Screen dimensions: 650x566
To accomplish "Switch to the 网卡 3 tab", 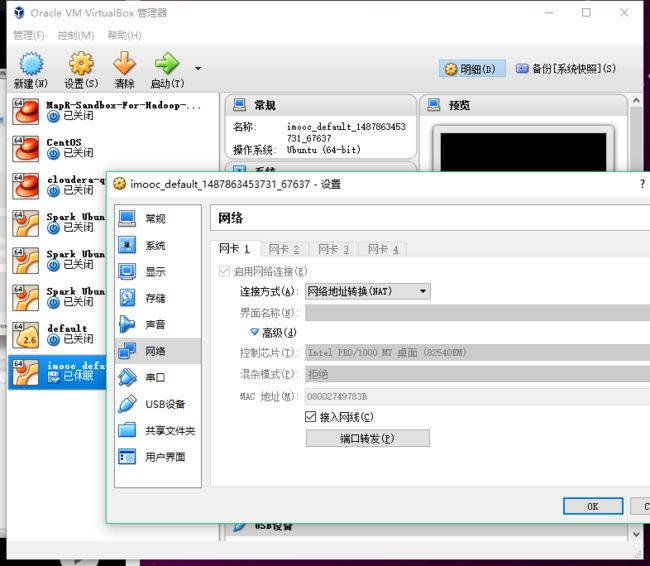I will click(x=334, y=249).
